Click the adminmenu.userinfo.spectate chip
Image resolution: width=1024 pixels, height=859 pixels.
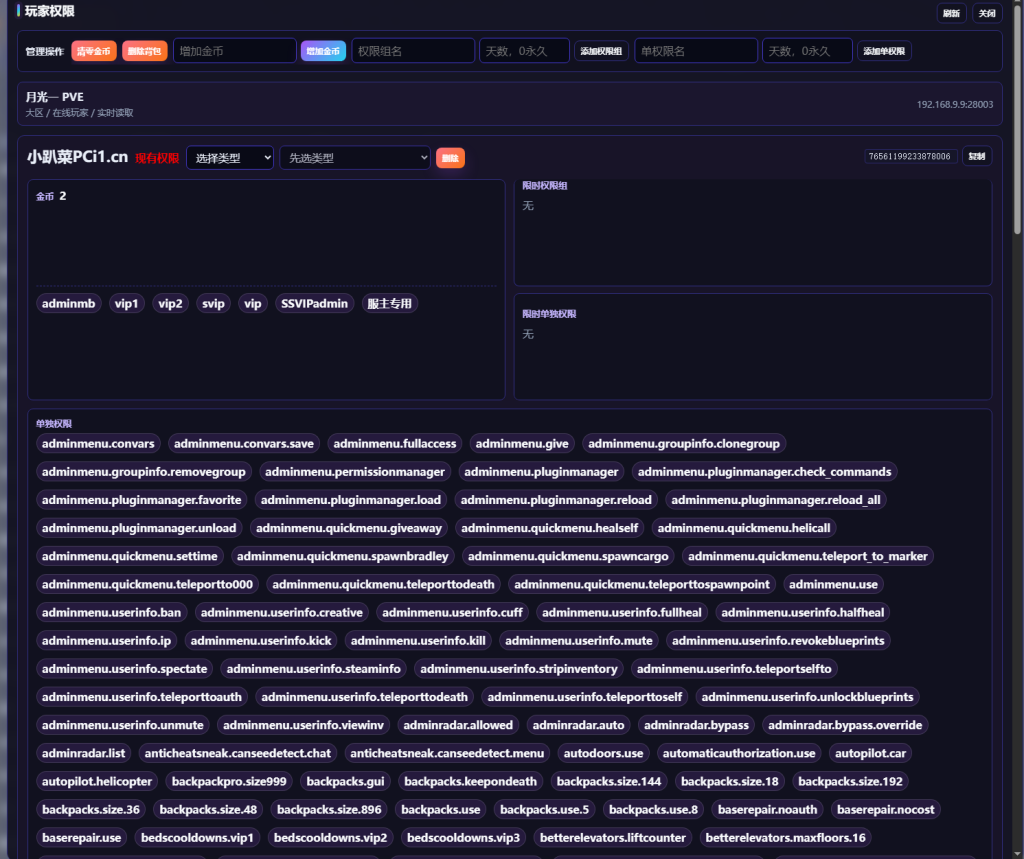[x=124, y=668]
